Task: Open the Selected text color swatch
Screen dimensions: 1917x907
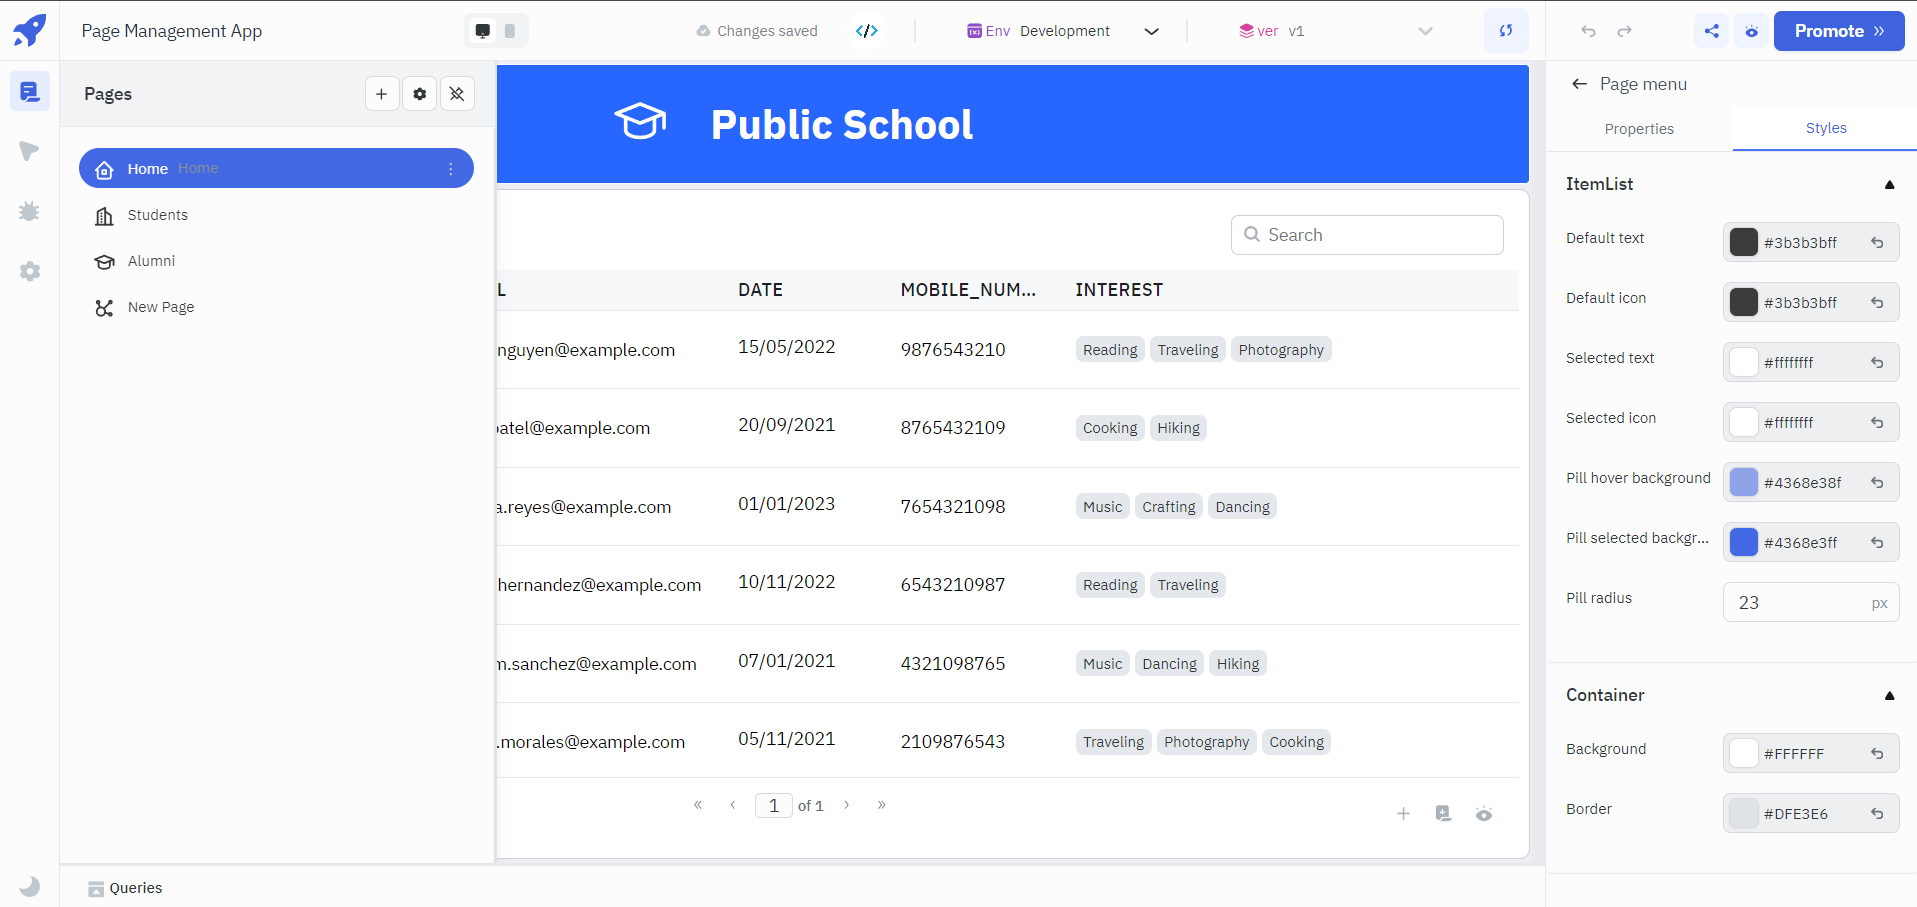Action: click(x=1744, y=362)
